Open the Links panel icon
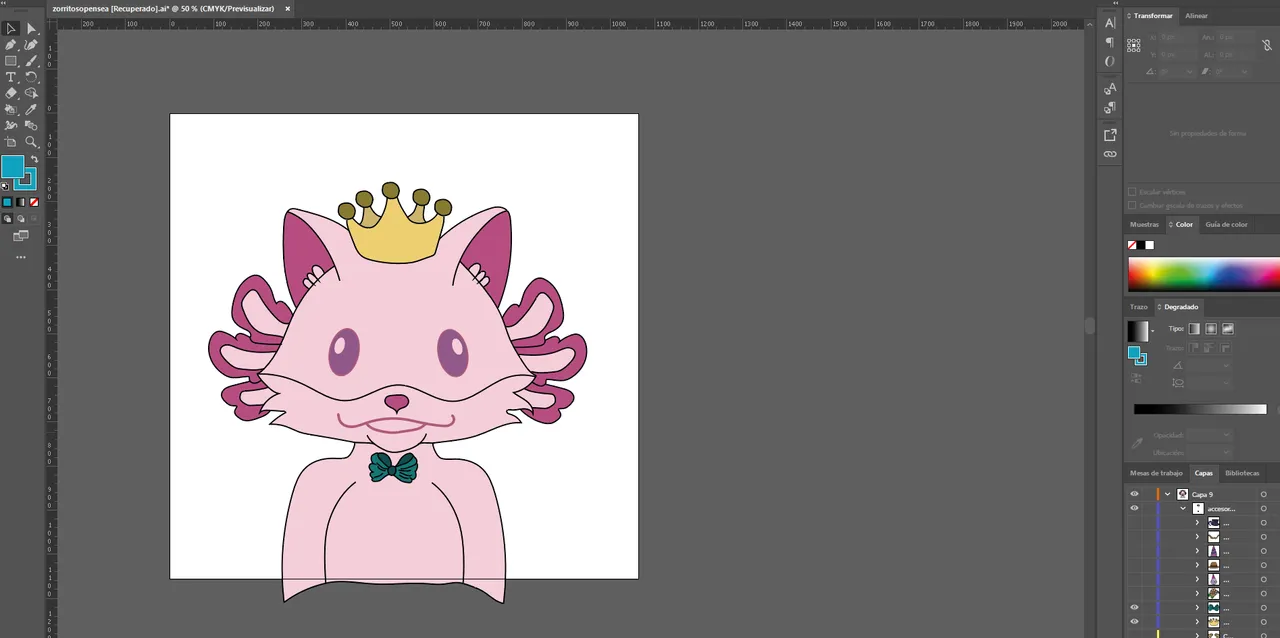1280x638 pixels. pyautogui.click(x=1110, y=154)
